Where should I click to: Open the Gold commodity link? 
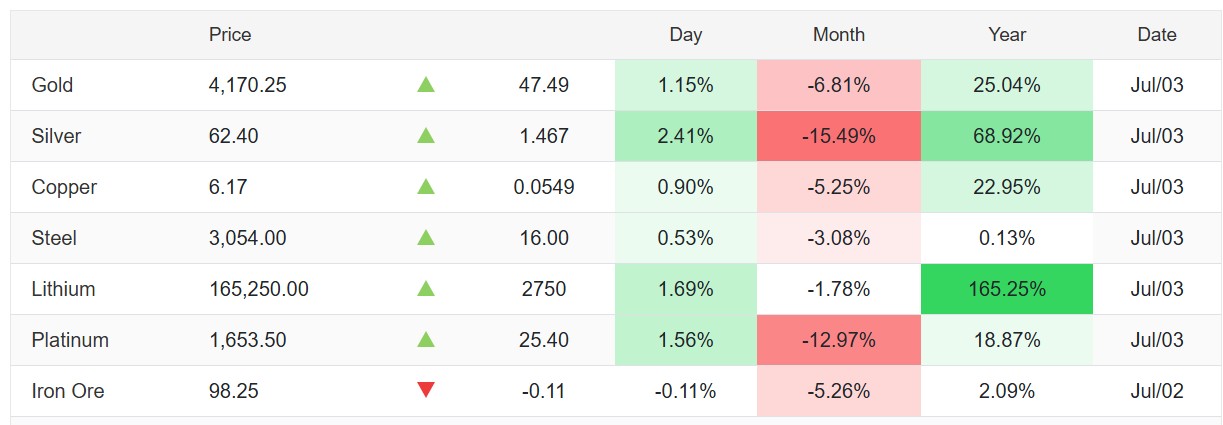(52, 85)
